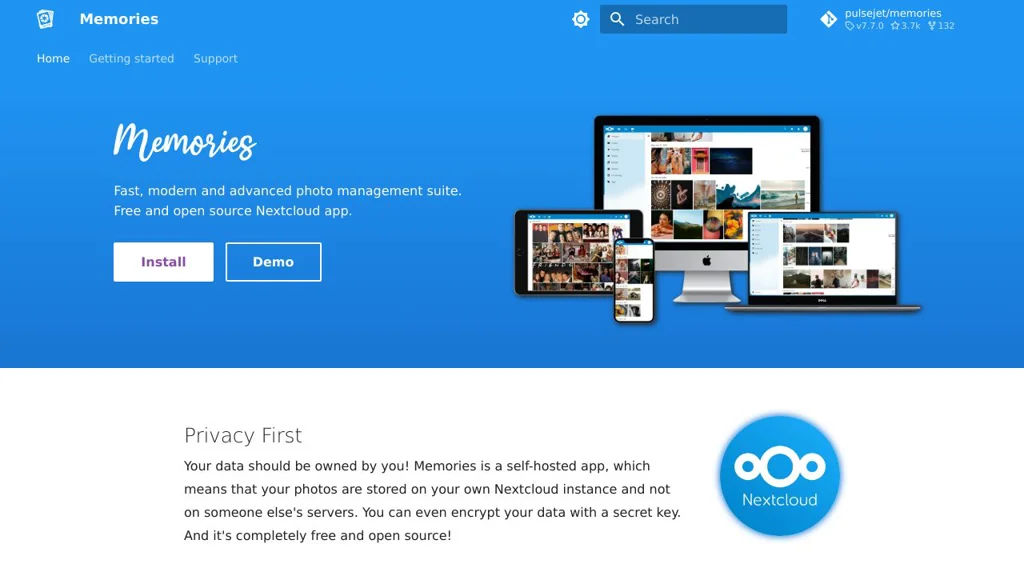Screen dimensions: 1024x576
Task: Click the Memories logo icon in header
Action: click(x=45, y=19)
